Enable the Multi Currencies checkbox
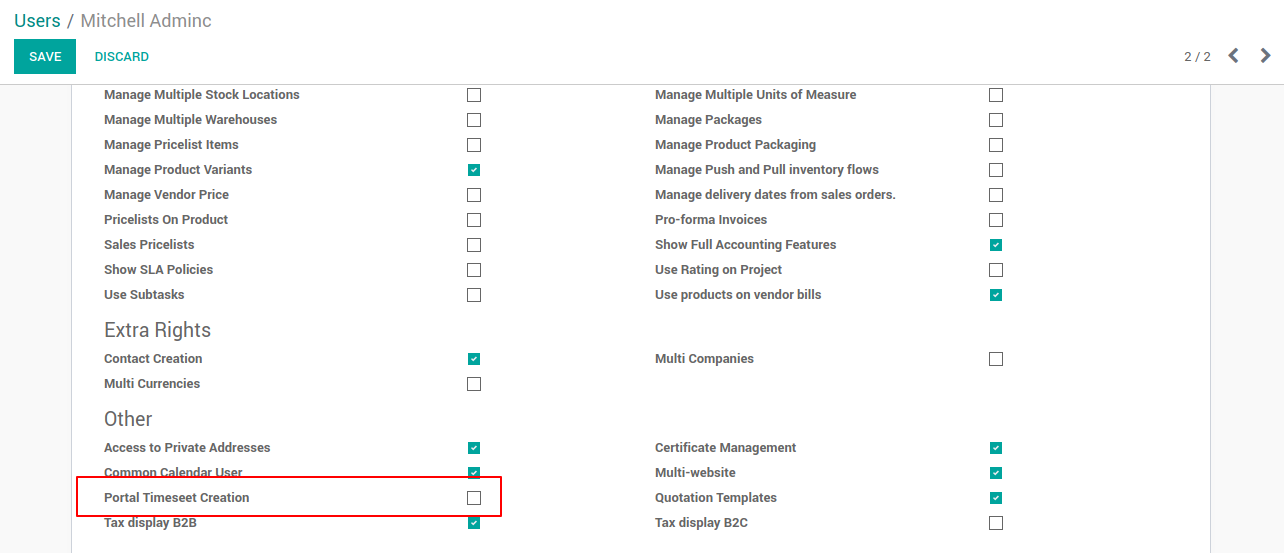The image size is (1284, 553). coord(474,384)
